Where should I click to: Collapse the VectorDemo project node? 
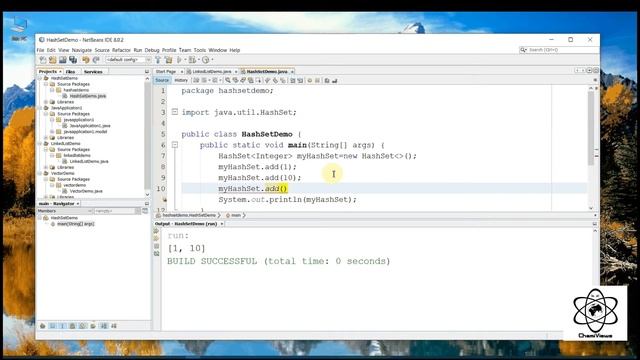click(x=40, y=173)
